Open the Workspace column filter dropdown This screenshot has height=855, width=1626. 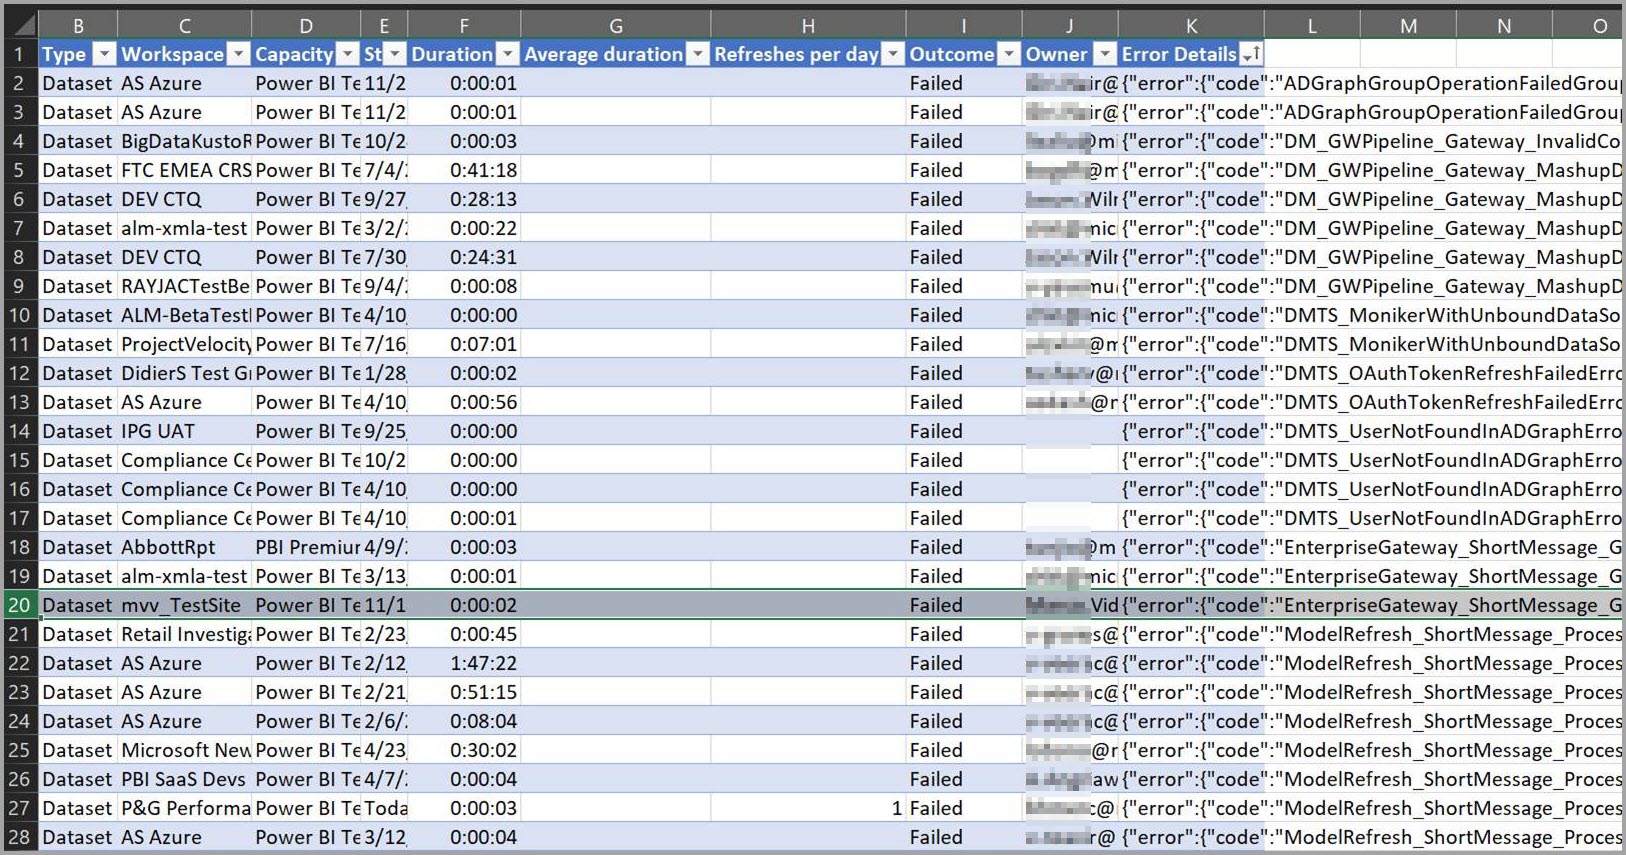(238, 54)
